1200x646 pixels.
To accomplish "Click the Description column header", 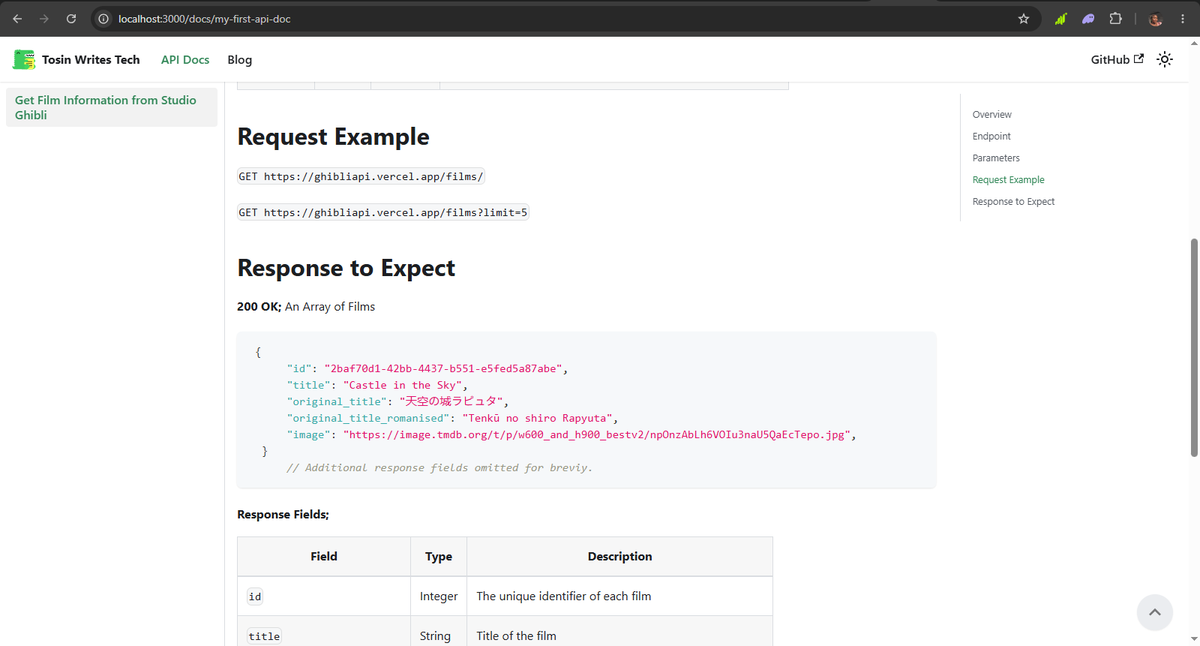I will pyautogui.click(x=620, y=557).
